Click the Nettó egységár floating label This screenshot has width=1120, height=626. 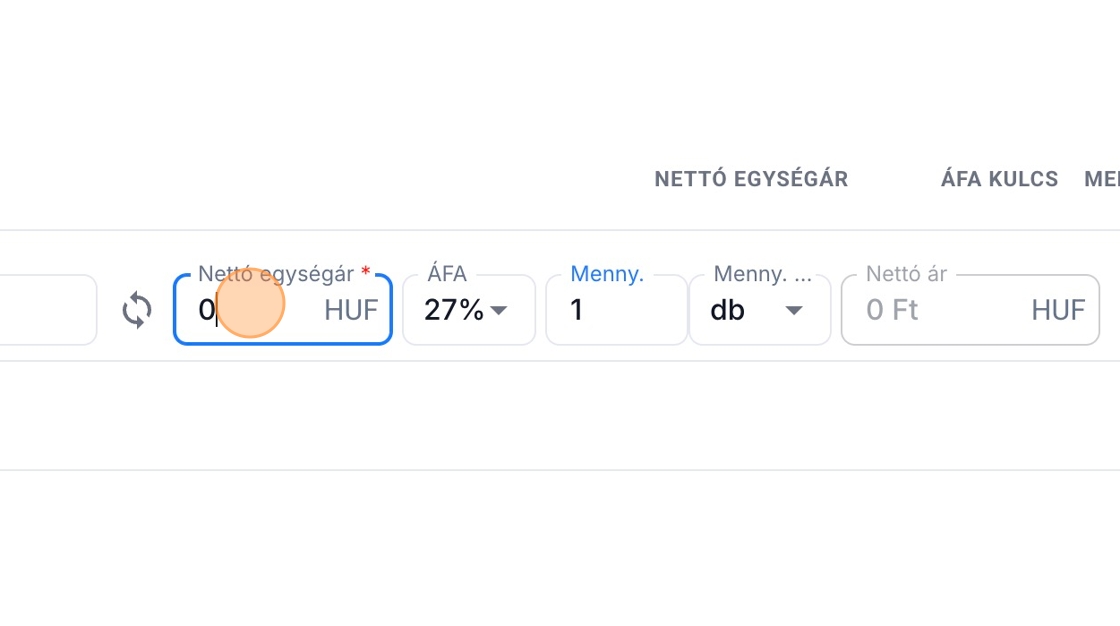pyautogui.click(x=276, y=274)
